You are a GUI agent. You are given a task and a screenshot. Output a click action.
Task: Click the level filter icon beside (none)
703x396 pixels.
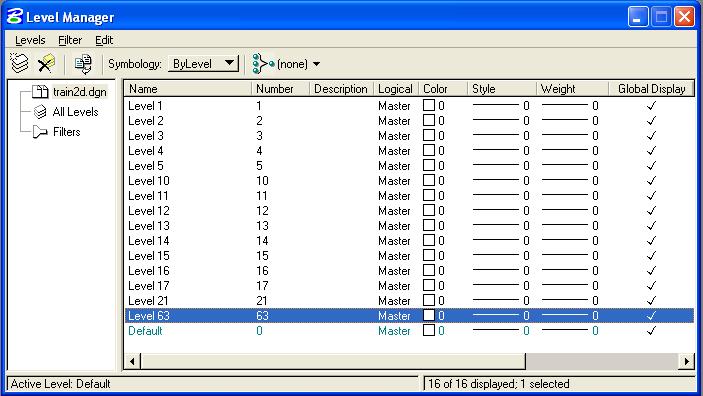pyautogui.click(x=263, y=64)
